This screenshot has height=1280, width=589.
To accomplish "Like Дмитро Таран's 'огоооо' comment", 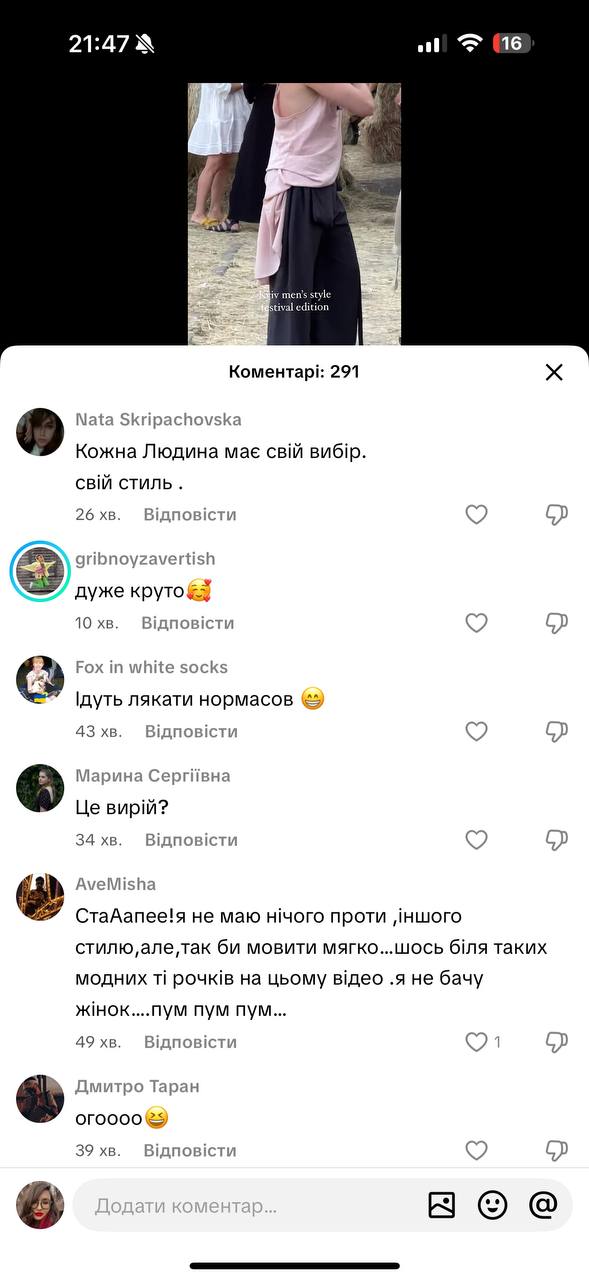I will [x=477, y=1151].
